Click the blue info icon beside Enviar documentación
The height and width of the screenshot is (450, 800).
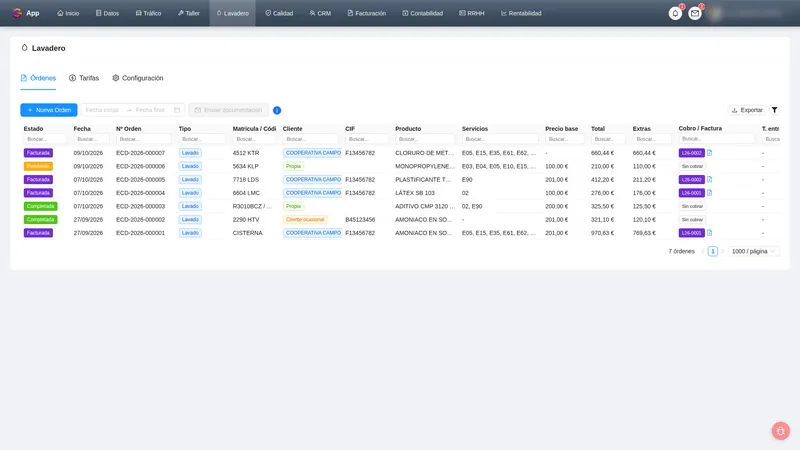(277, 110)
